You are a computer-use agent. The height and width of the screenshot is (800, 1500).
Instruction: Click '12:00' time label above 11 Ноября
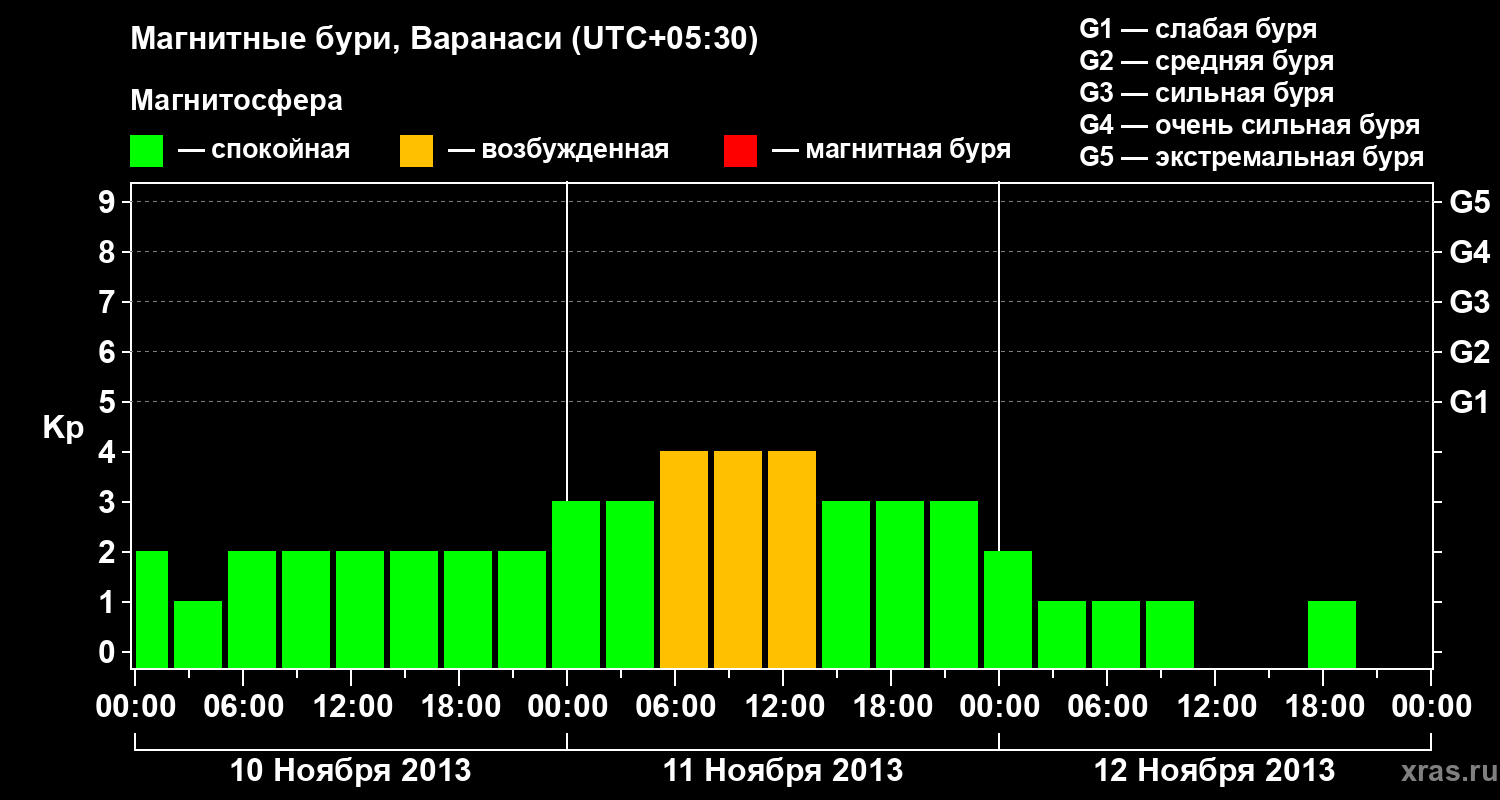coord(783,706)
